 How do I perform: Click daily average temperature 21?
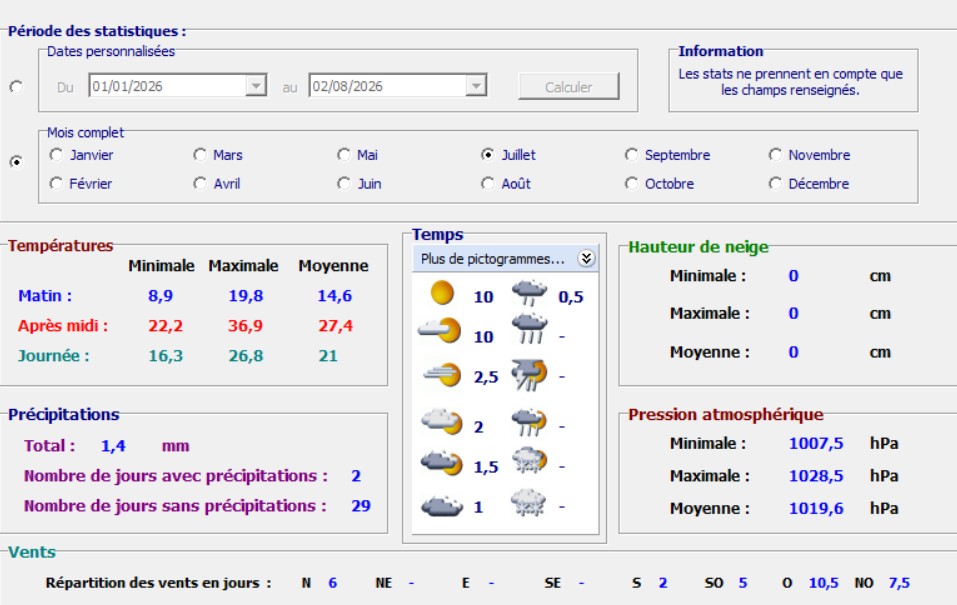click(x=328, y=356)
